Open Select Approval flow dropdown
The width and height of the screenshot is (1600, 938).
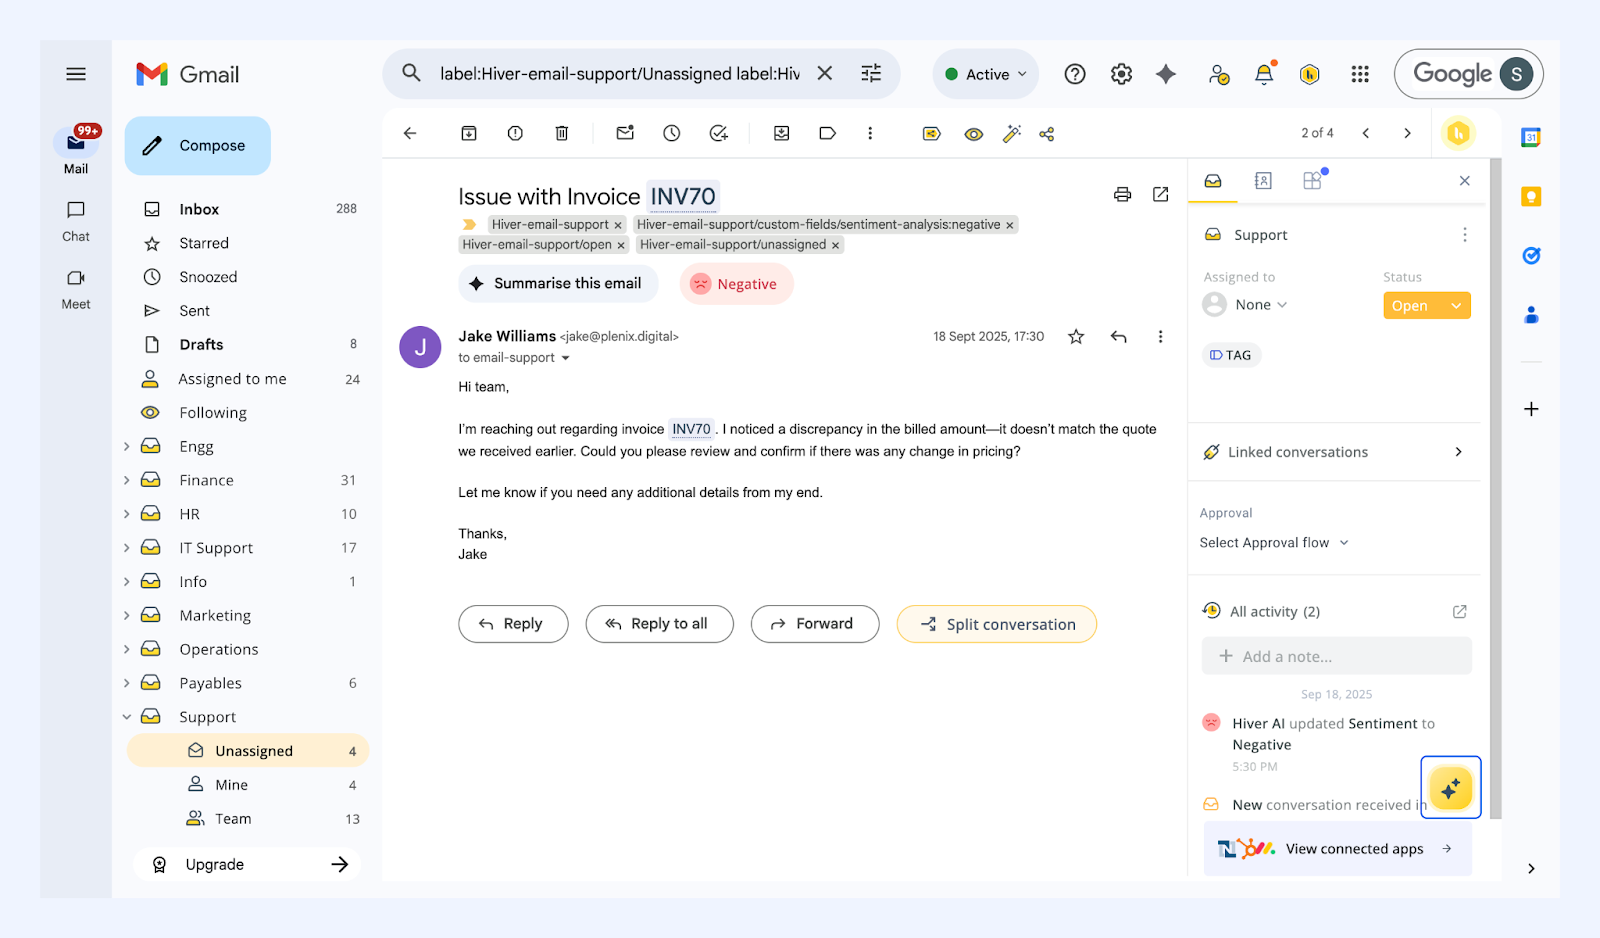pos(1274,543)
